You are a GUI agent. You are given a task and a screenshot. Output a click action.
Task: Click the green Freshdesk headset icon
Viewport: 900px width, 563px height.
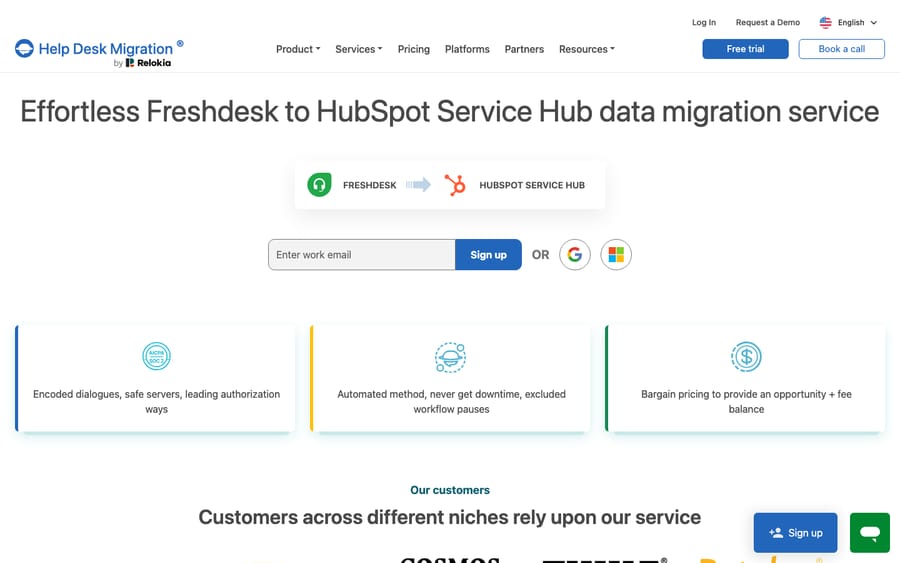pos(319,185)
